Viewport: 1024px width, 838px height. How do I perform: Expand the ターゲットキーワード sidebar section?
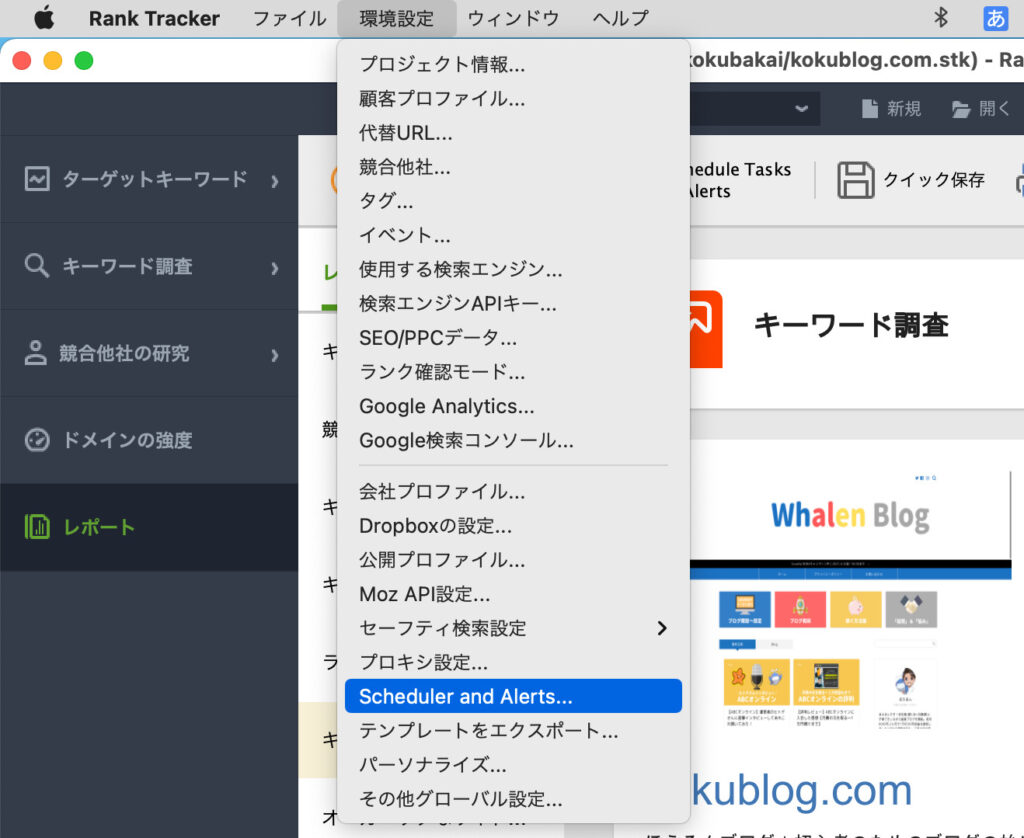pos(275,181)
